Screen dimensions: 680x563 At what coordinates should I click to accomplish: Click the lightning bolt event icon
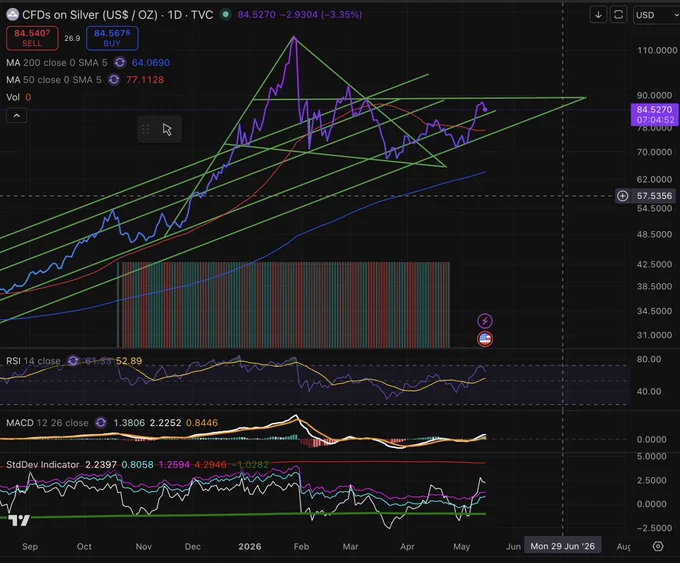click(x=485, y=321)
